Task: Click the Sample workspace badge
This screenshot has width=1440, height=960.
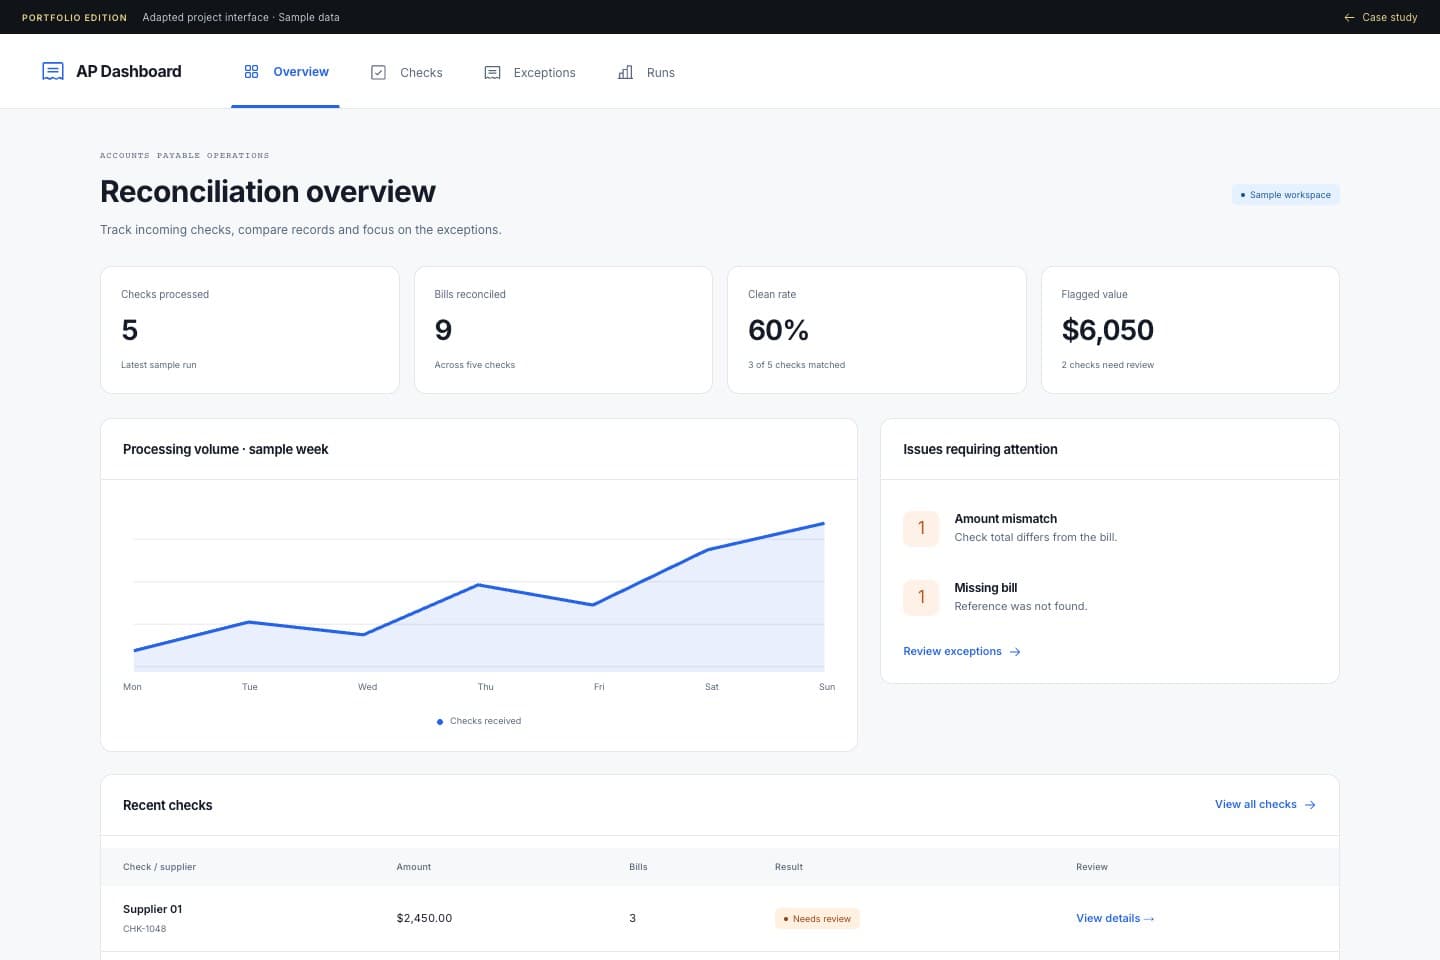Action: point(1285,195)
